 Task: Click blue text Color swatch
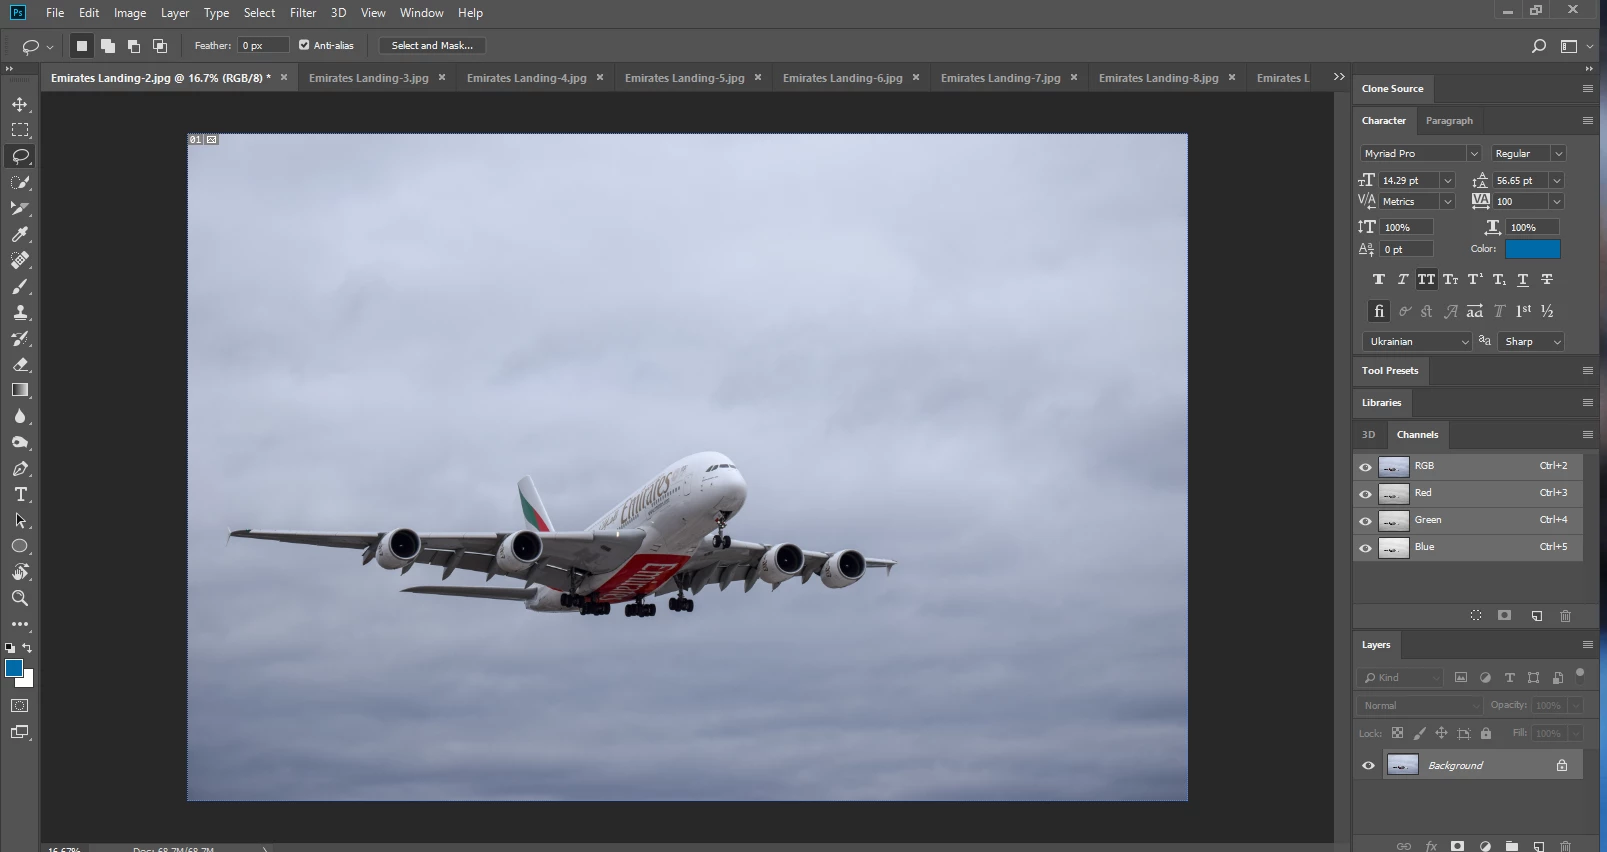pos(1532,249)
